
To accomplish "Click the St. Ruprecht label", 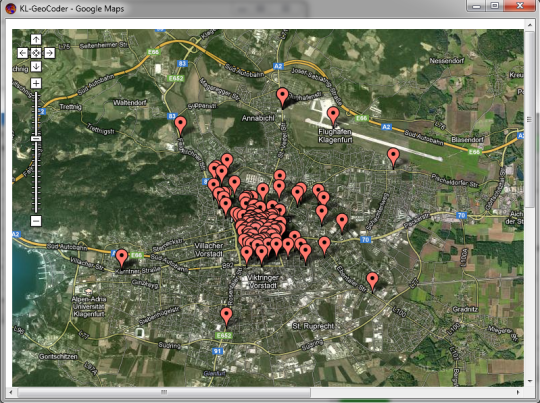I will click(313, 326).
